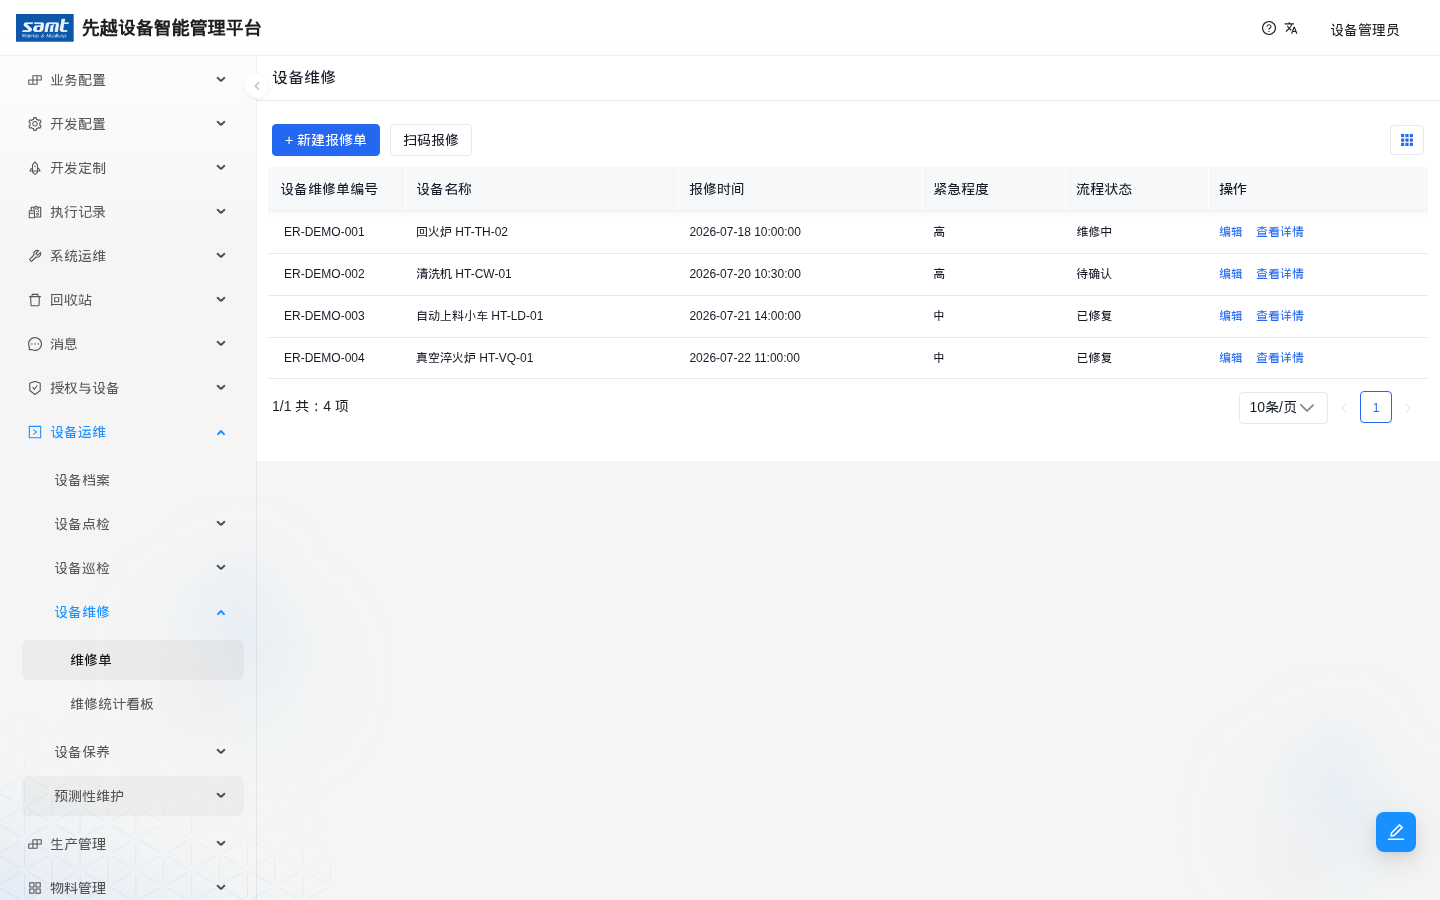Click 编辑 for ER-DEMO-003

pyautogui.click(x=1231, y=316)
